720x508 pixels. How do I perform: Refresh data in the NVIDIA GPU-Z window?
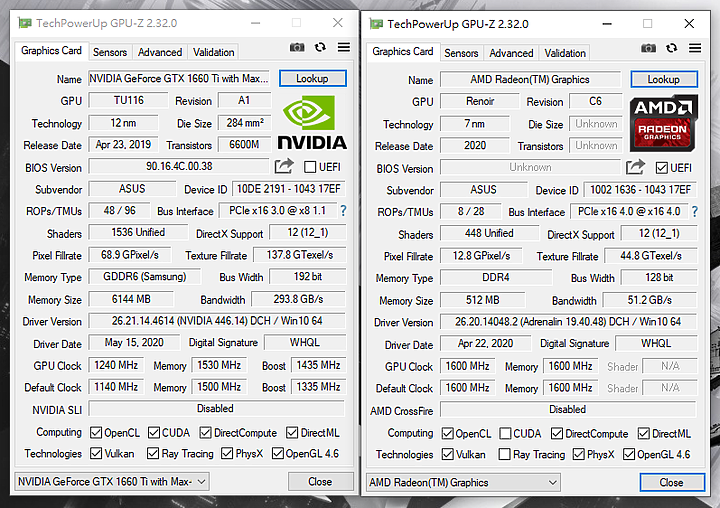pos(320,47)
